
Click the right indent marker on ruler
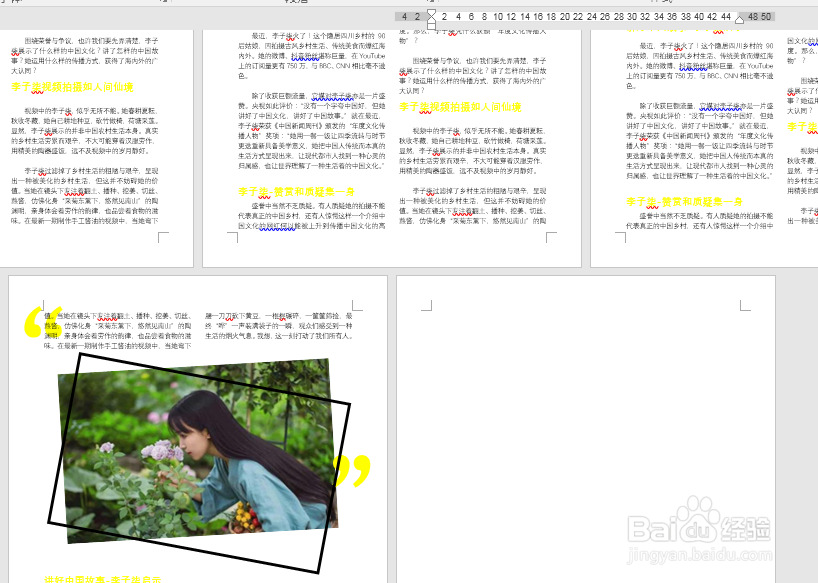tap(739, 20)
